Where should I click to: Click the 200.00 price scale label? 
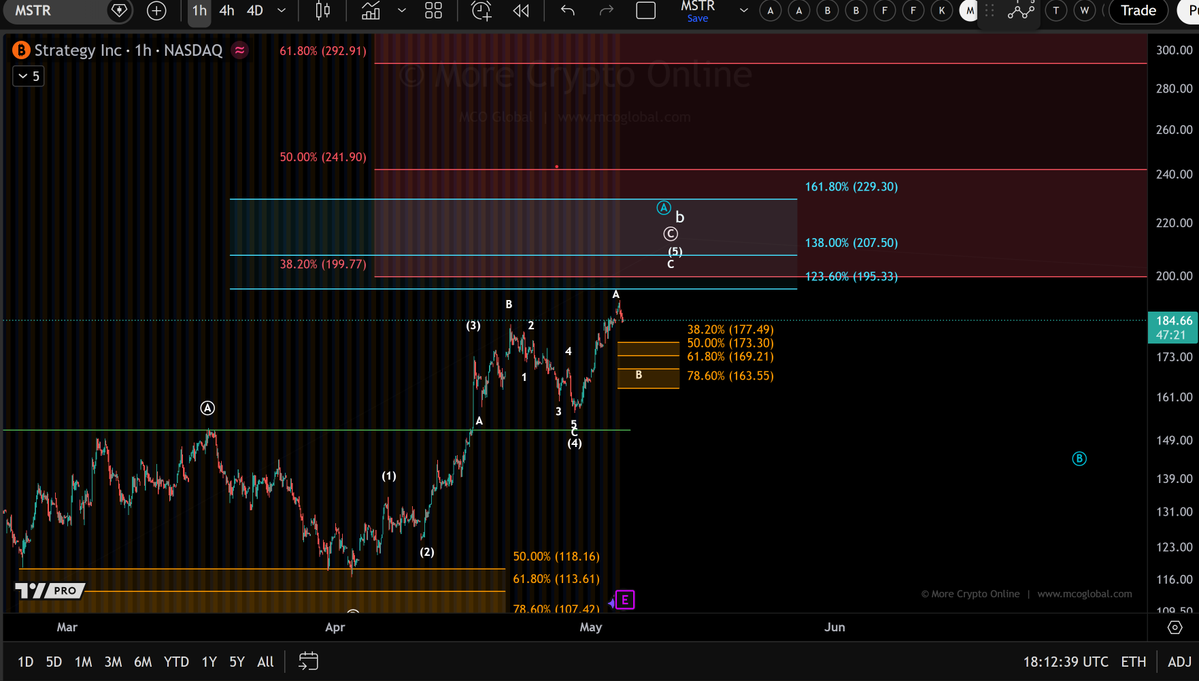coord(1174,276)
